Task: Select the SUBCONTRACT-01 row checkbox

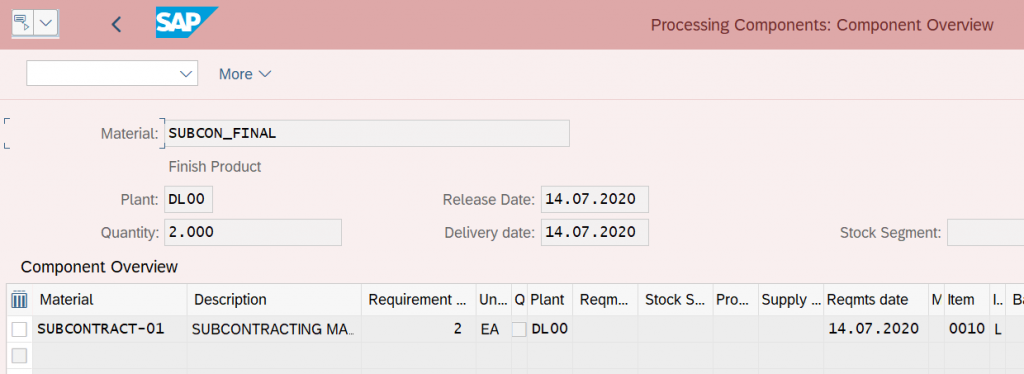Action: pos(20,330)
